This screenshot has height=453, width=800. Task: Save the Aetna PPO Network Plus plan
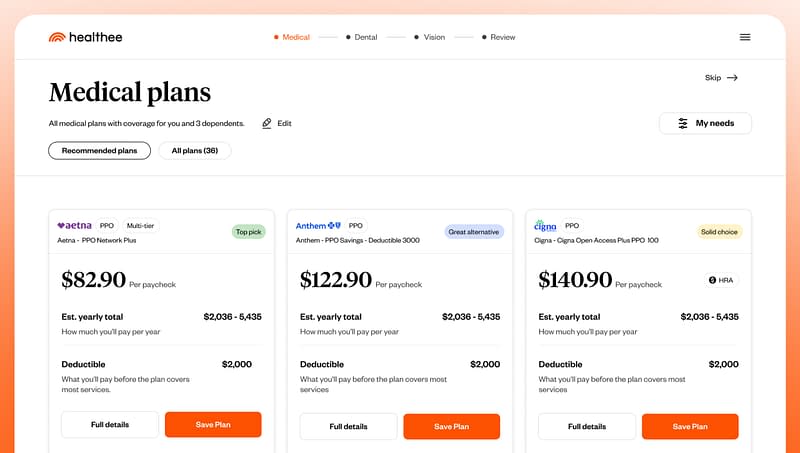[x=213, y=425]
